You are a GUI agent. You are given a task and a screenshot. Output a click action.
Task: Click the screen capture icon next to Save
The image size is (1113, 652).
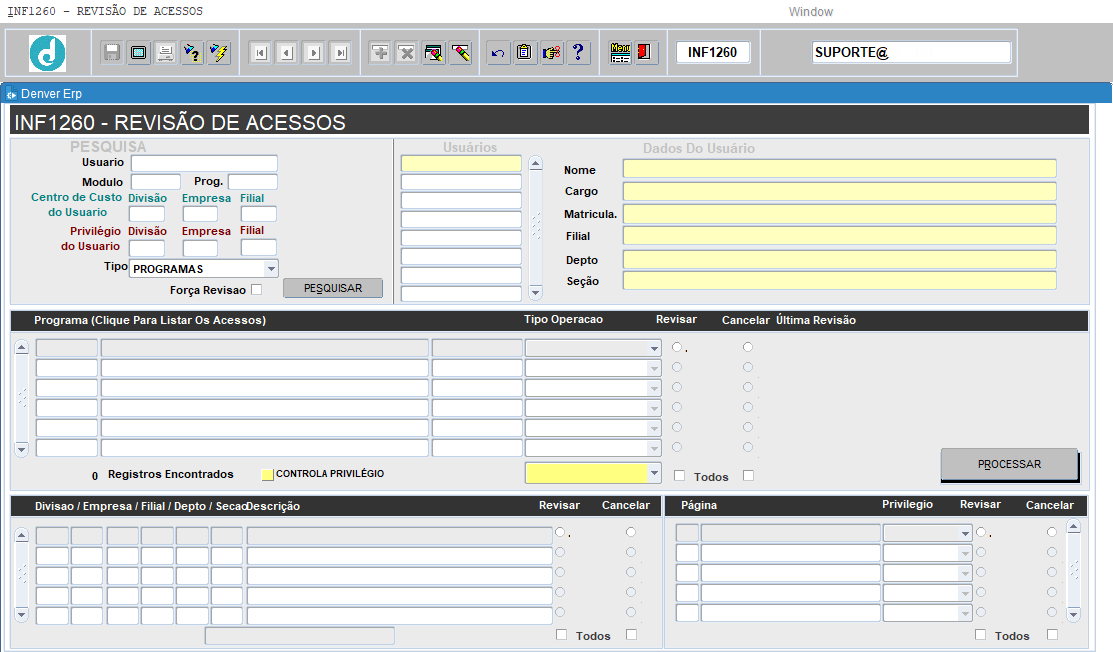pyautogui.click(x=138, y=53)
